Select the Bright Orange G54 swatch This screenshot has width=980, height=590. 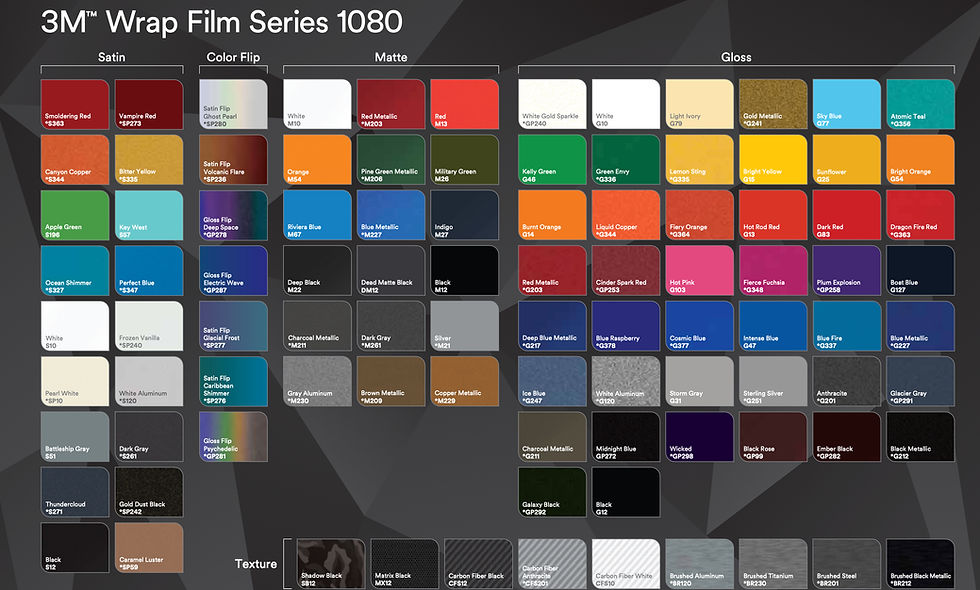coord(921,160)
